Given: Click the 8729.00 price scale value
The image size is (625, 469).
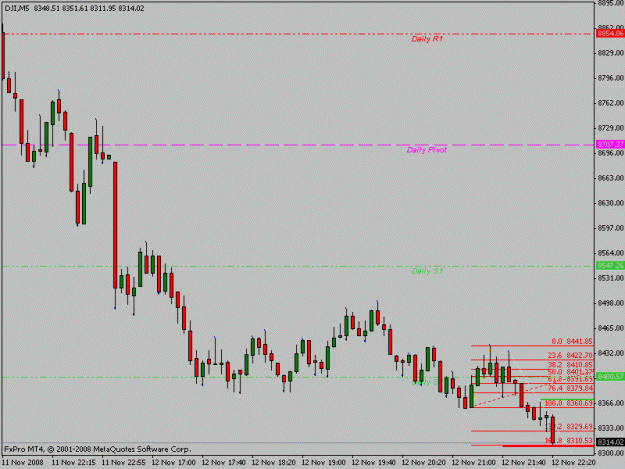Looking at the screenshot, I should 611,128.
